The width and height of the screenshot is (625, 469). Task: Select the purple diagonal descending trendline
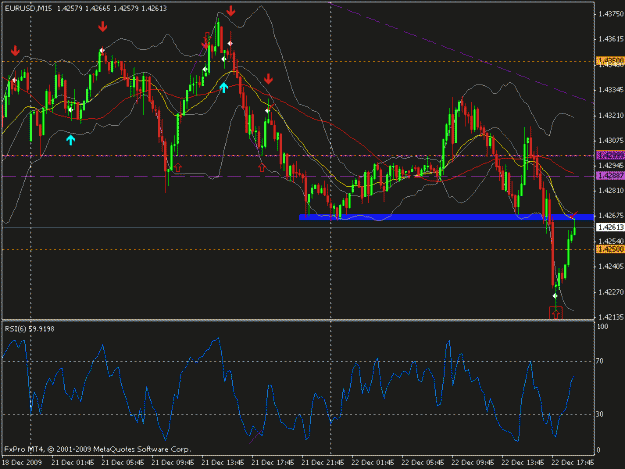tap(462, 53)
